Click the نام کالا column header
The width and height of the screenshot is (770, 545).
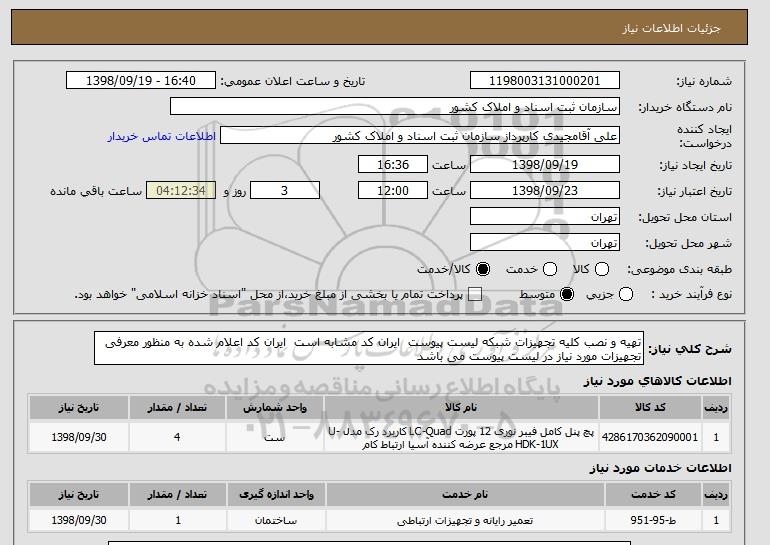click(461, 408)
